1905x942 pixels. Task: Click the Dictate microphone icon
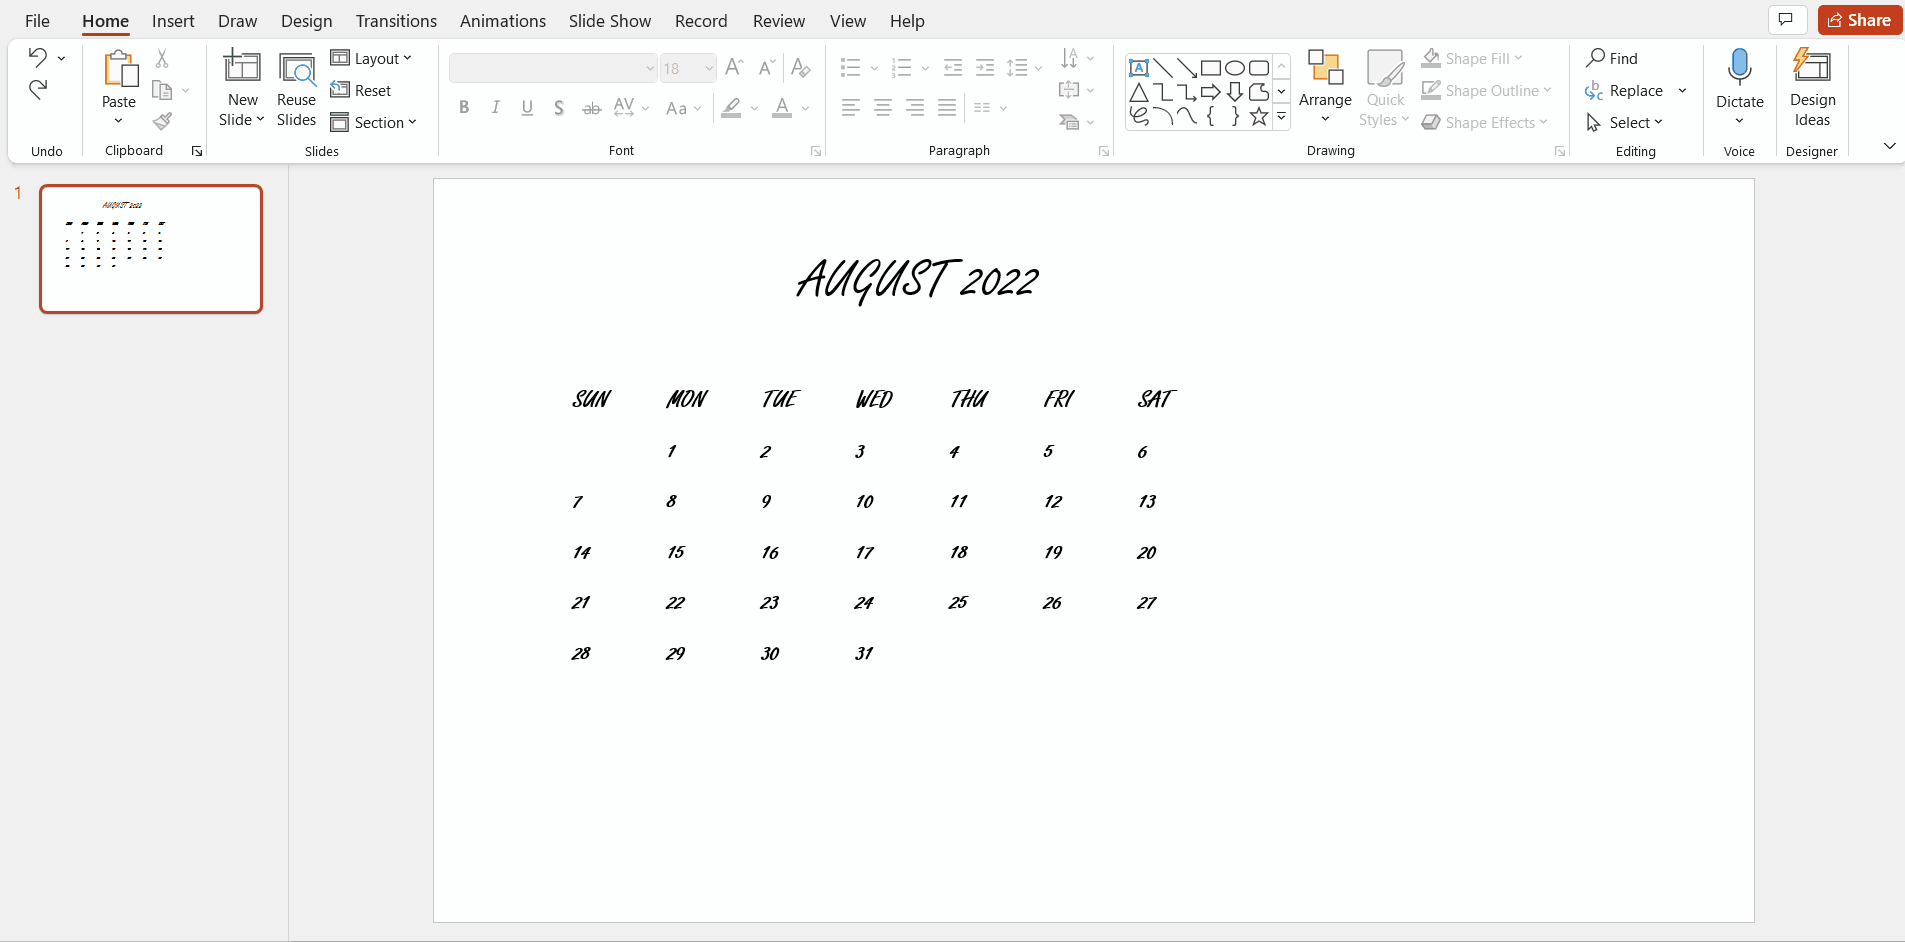1739,70
